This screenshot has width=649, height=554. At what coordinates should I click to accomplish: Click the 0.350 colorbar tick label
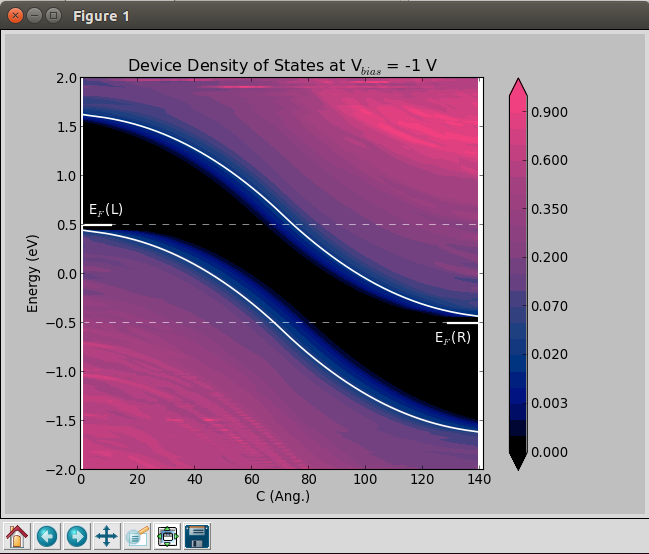pos(549,209)
